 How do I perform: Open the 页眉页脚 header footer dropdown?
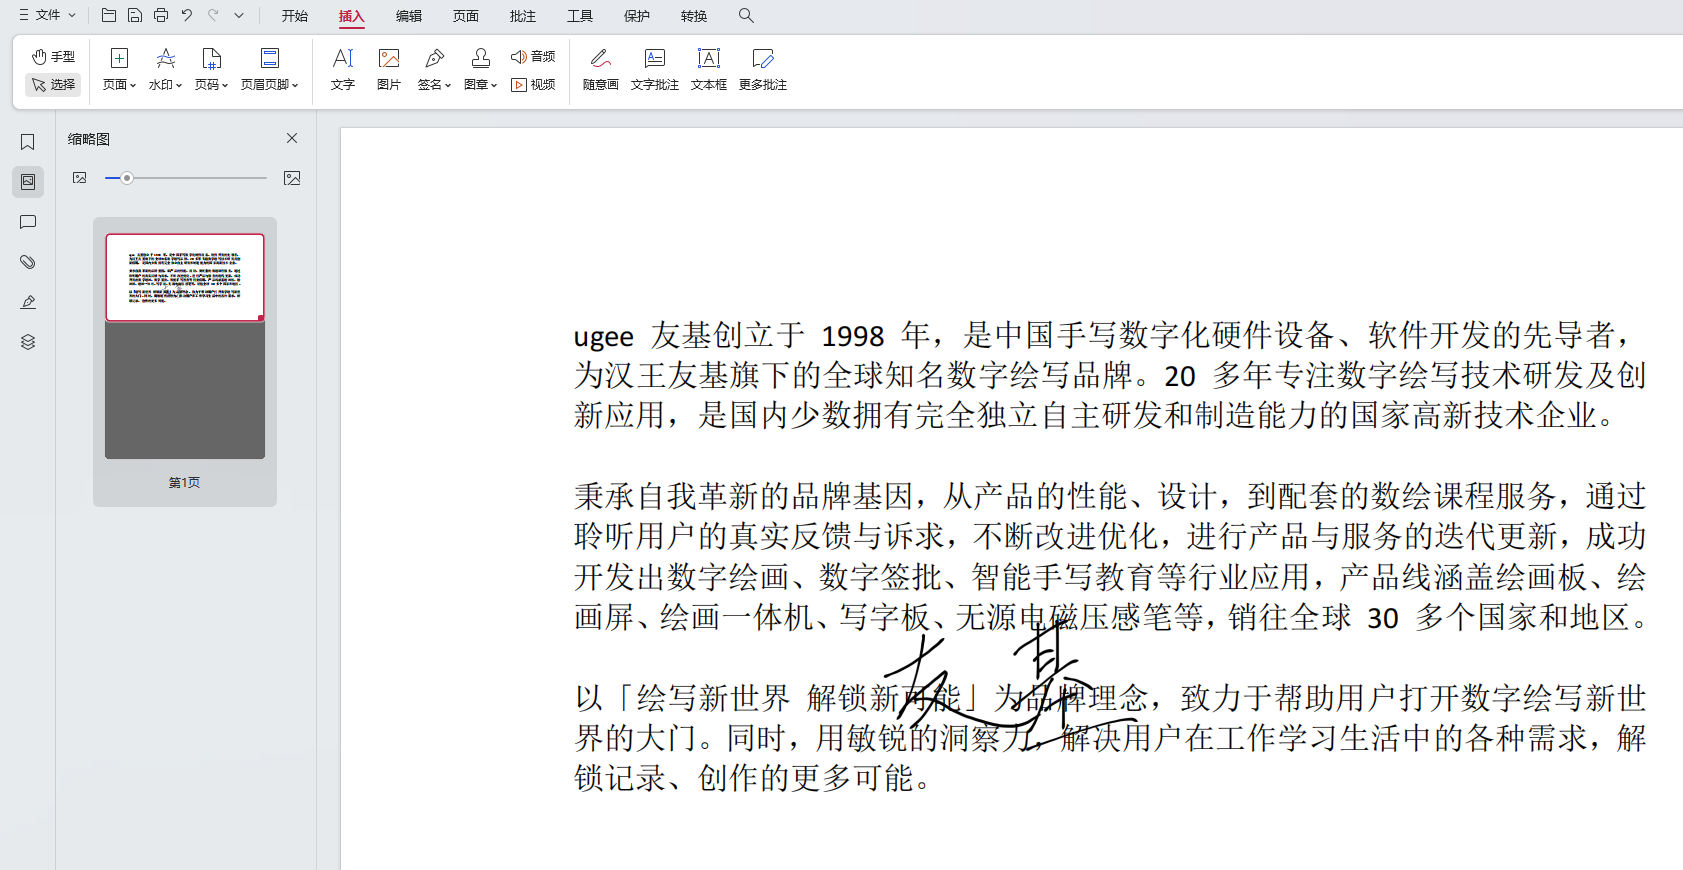point(270,70)
